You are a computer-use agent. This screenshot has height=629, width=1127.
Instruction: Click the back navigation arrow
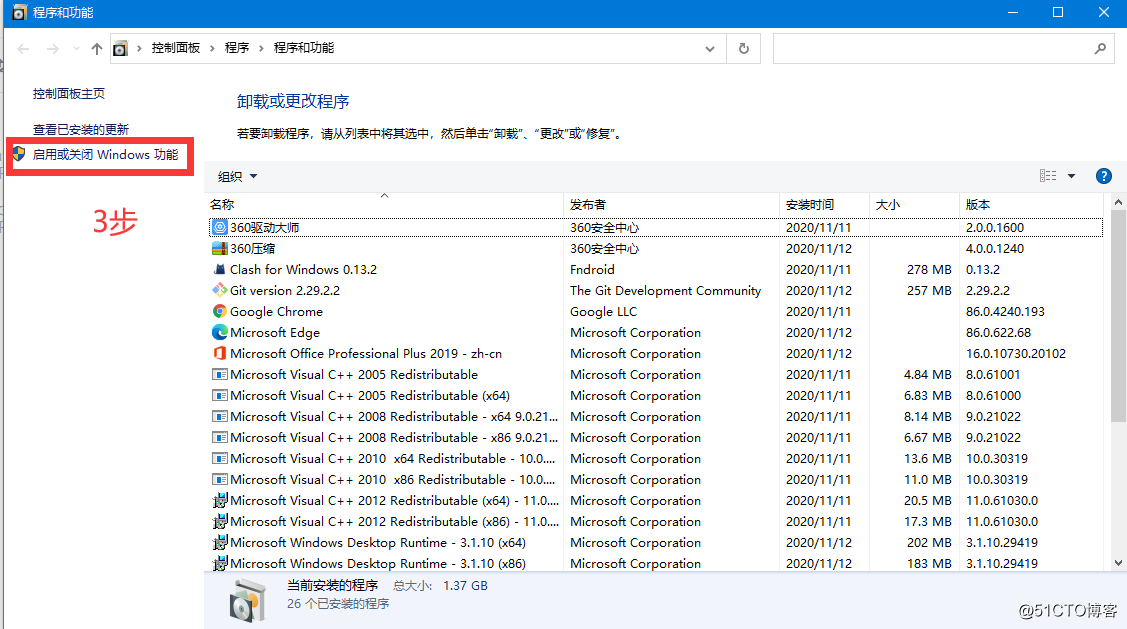(x=23, y=48)
